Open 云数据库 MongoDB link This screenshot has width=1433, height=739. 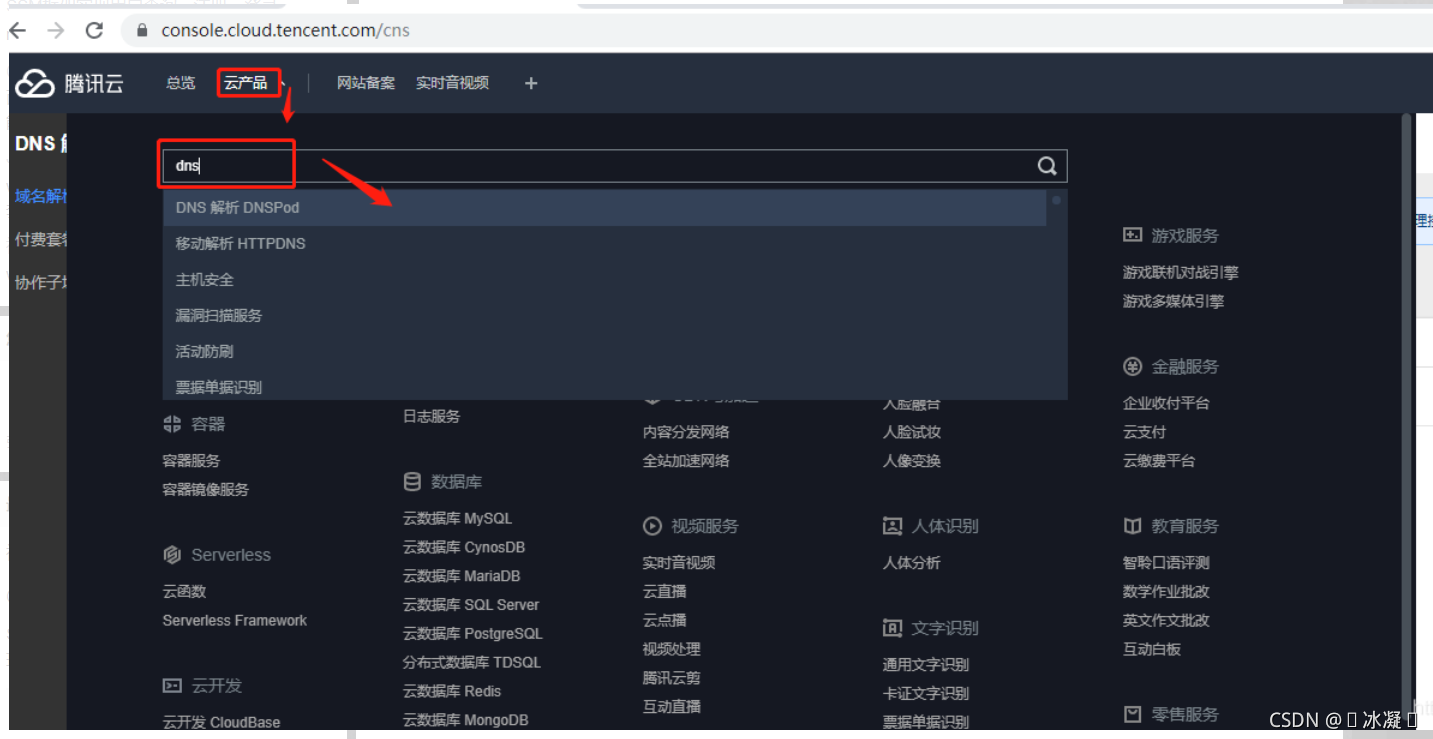(x=466, y=721)
